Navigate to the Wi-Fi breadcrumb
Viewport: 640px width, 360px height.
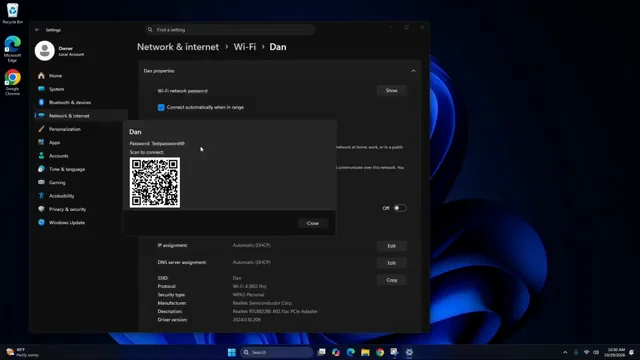click(245, 47)
